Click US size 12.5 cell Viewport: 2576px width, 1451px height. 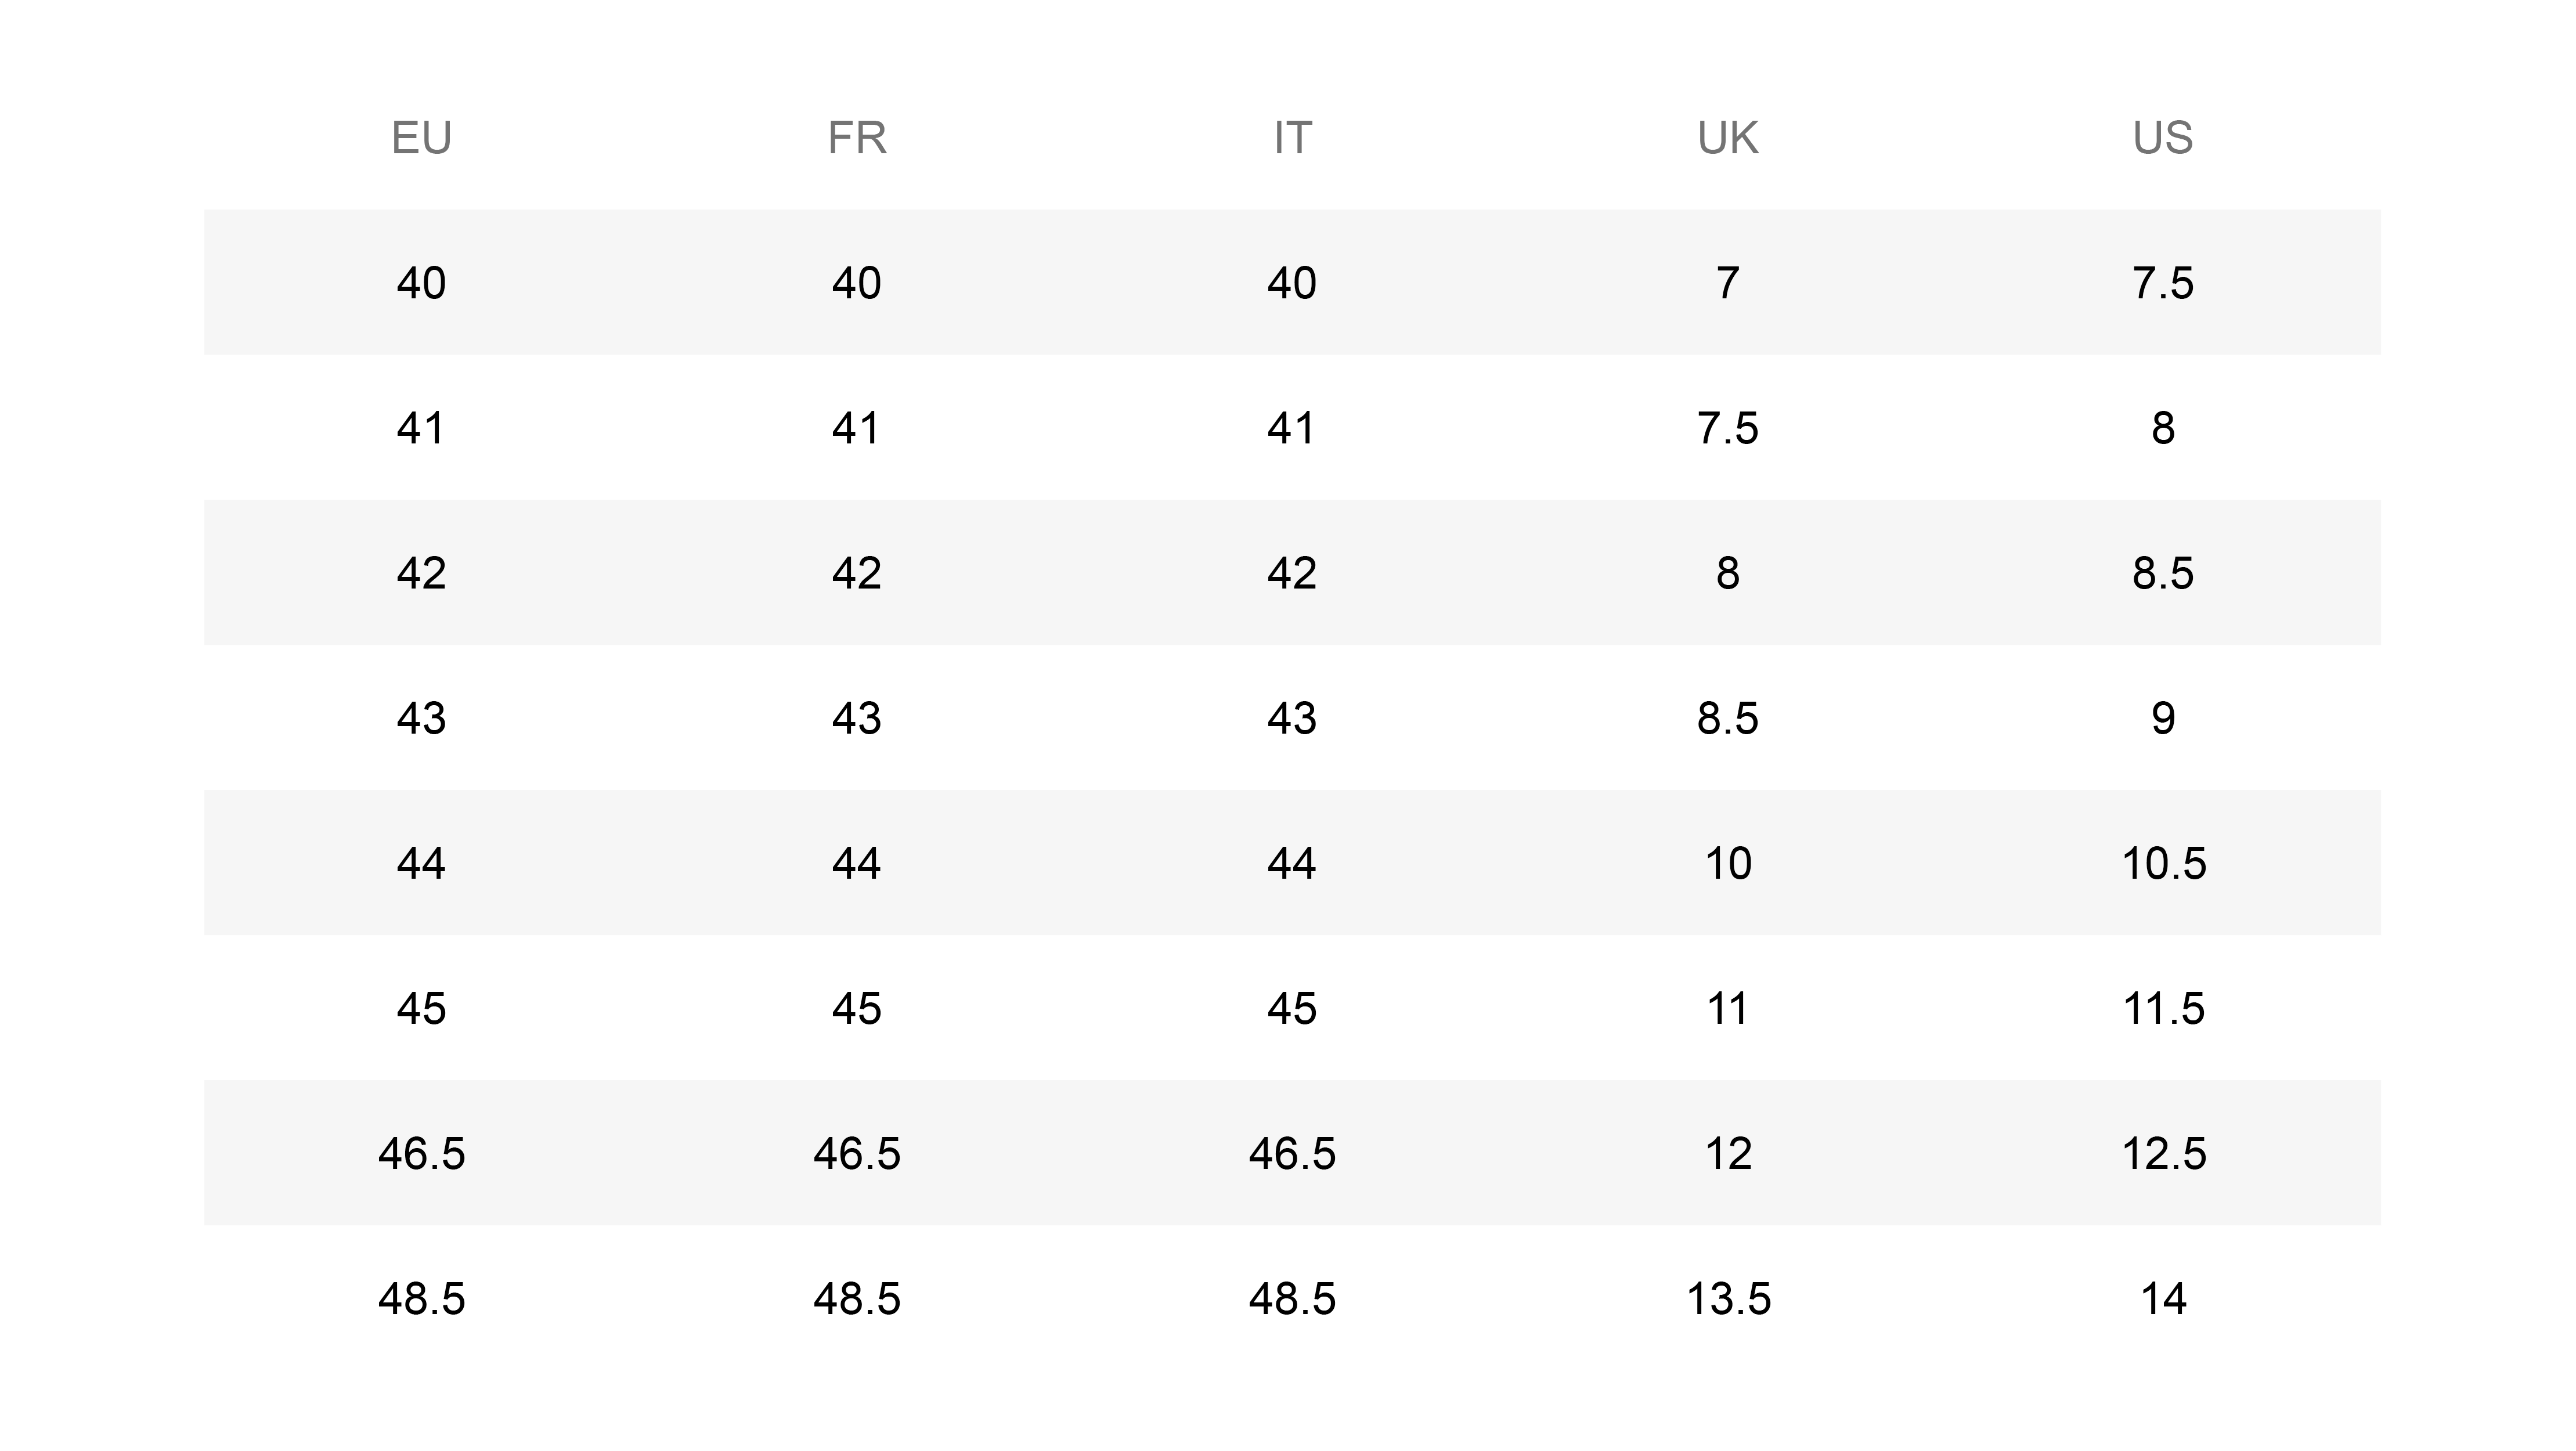click(x=2162, y=1153)
